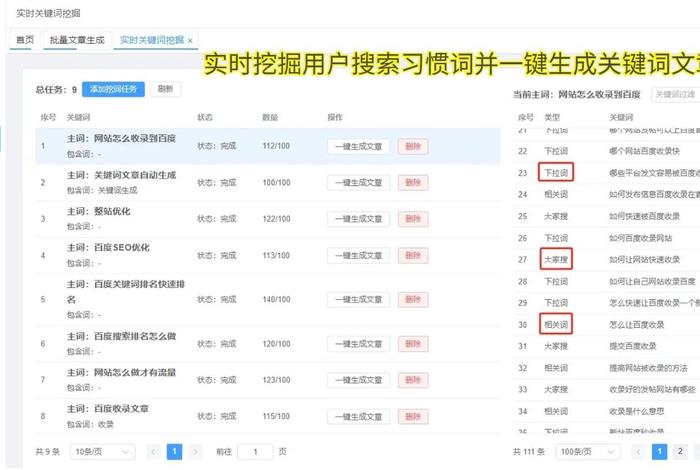The height and width of the screenshot is (470, 700).
Task: Click the 类型 column header
Action: point(552,117)
